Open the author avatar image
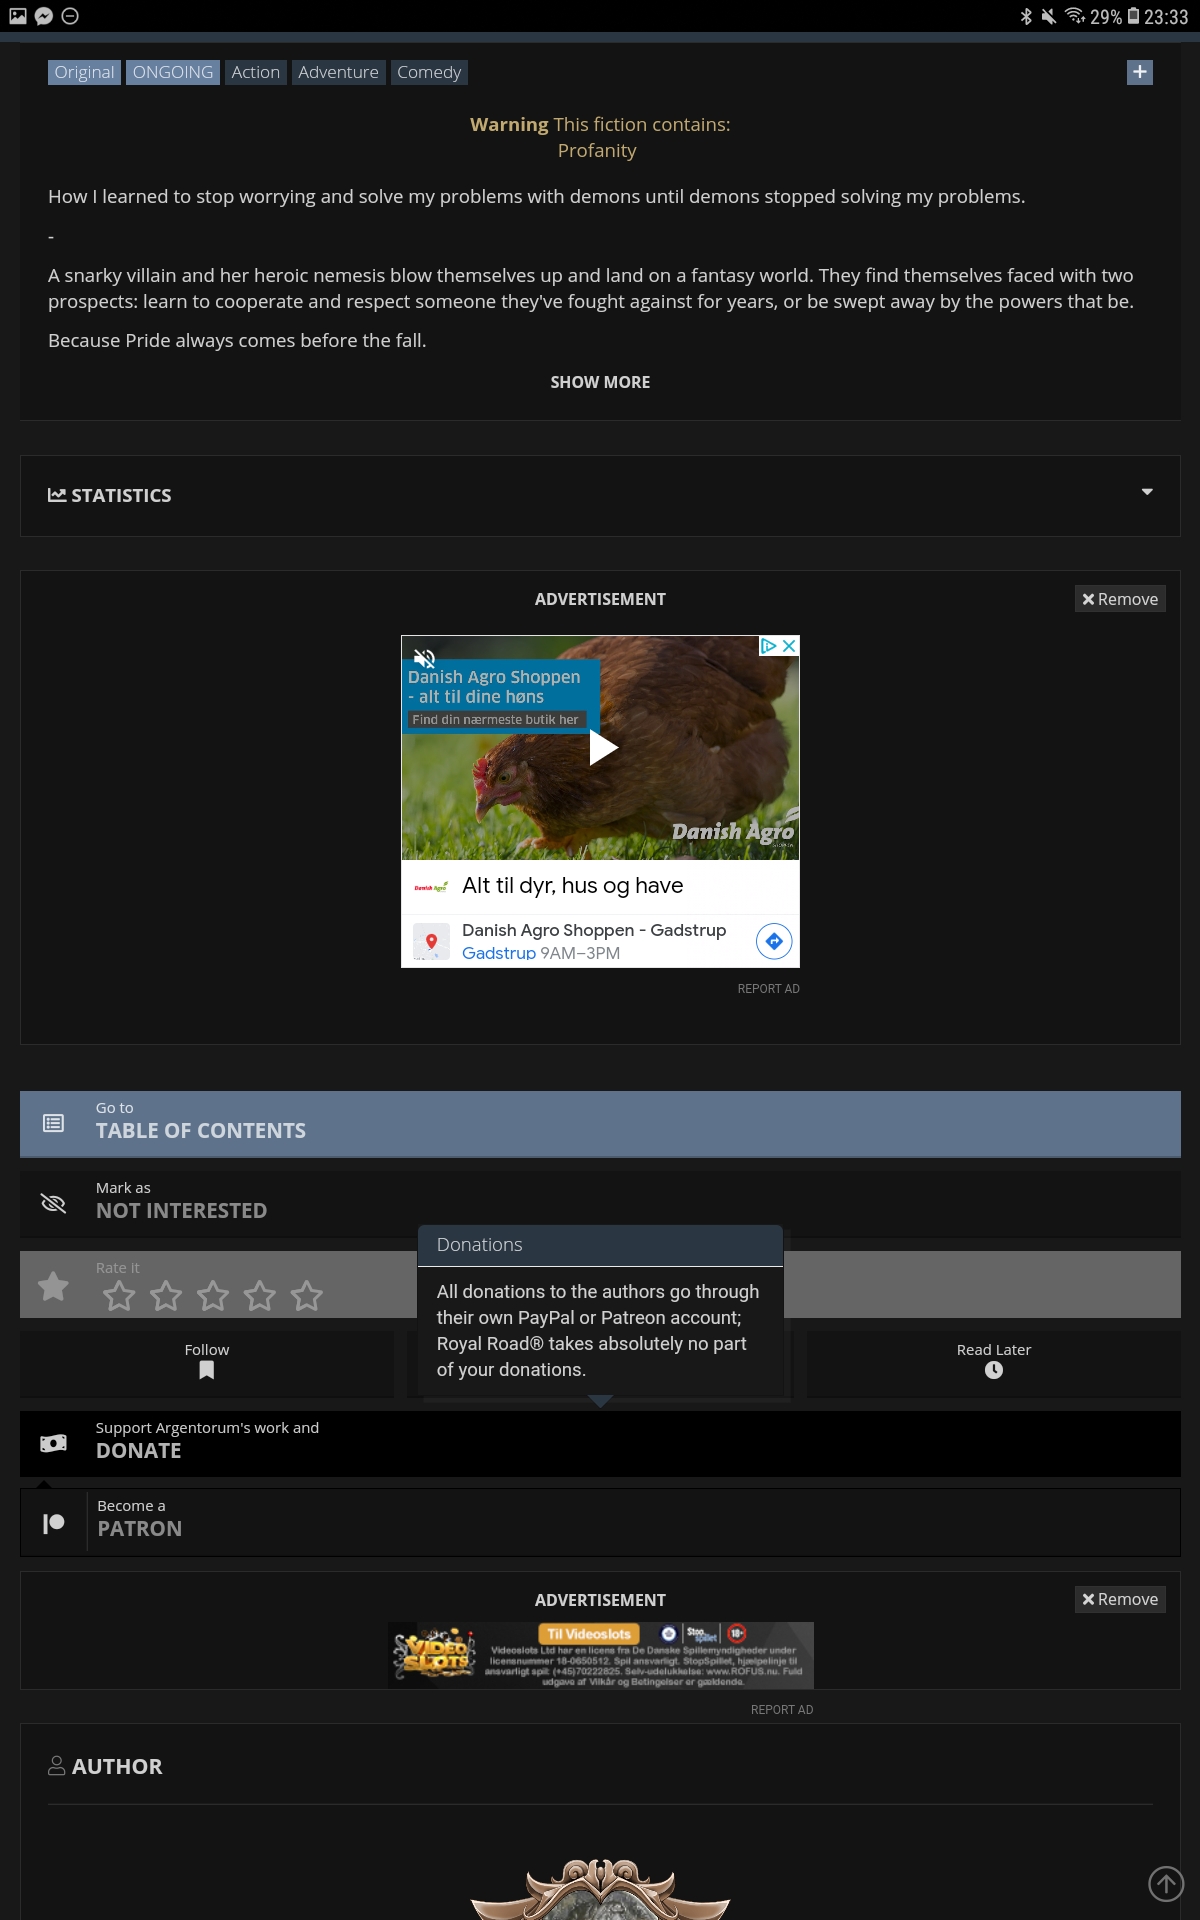 point(600,1888)
